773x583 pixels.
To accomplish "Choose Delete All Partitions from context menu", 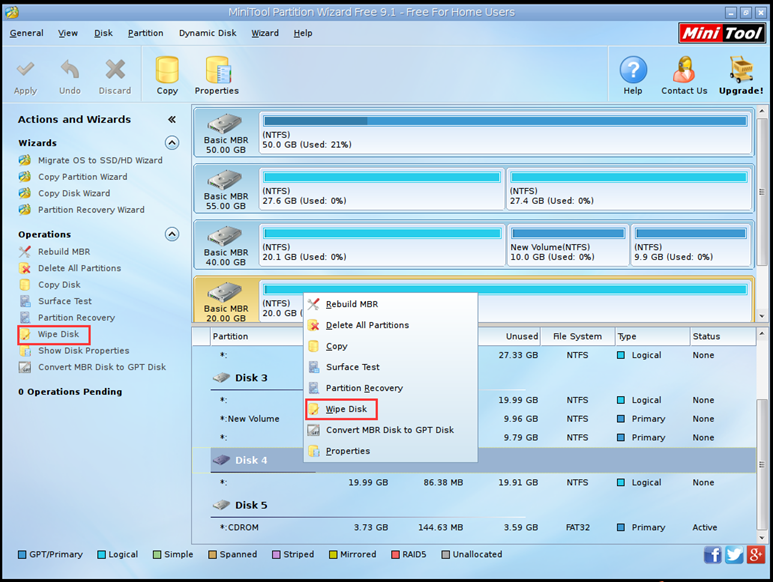I will (x=390, y=325).
